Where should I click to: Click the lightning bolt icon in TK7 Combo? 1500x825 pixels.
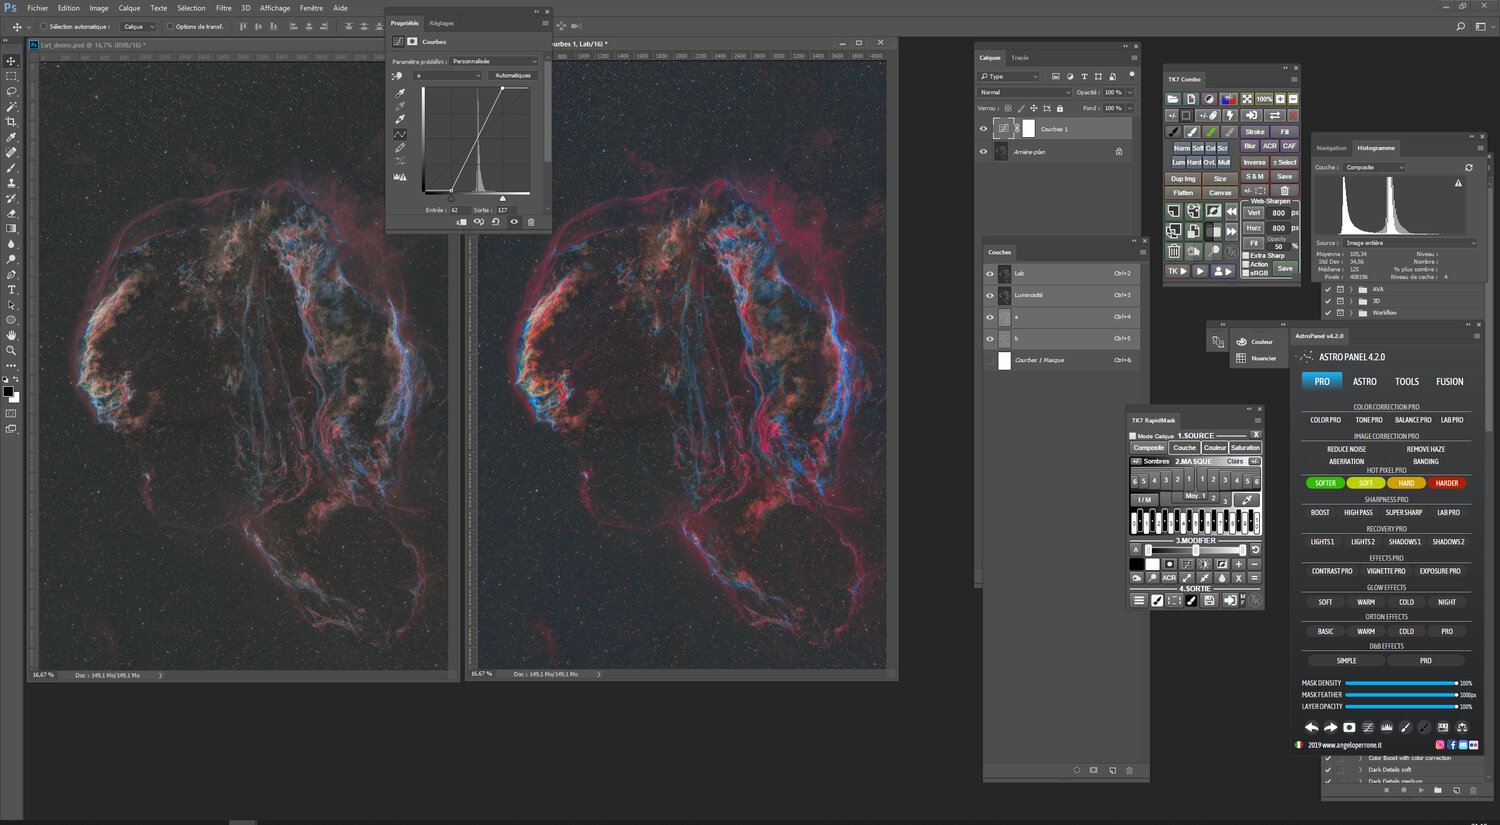(x=1231, y=115)
